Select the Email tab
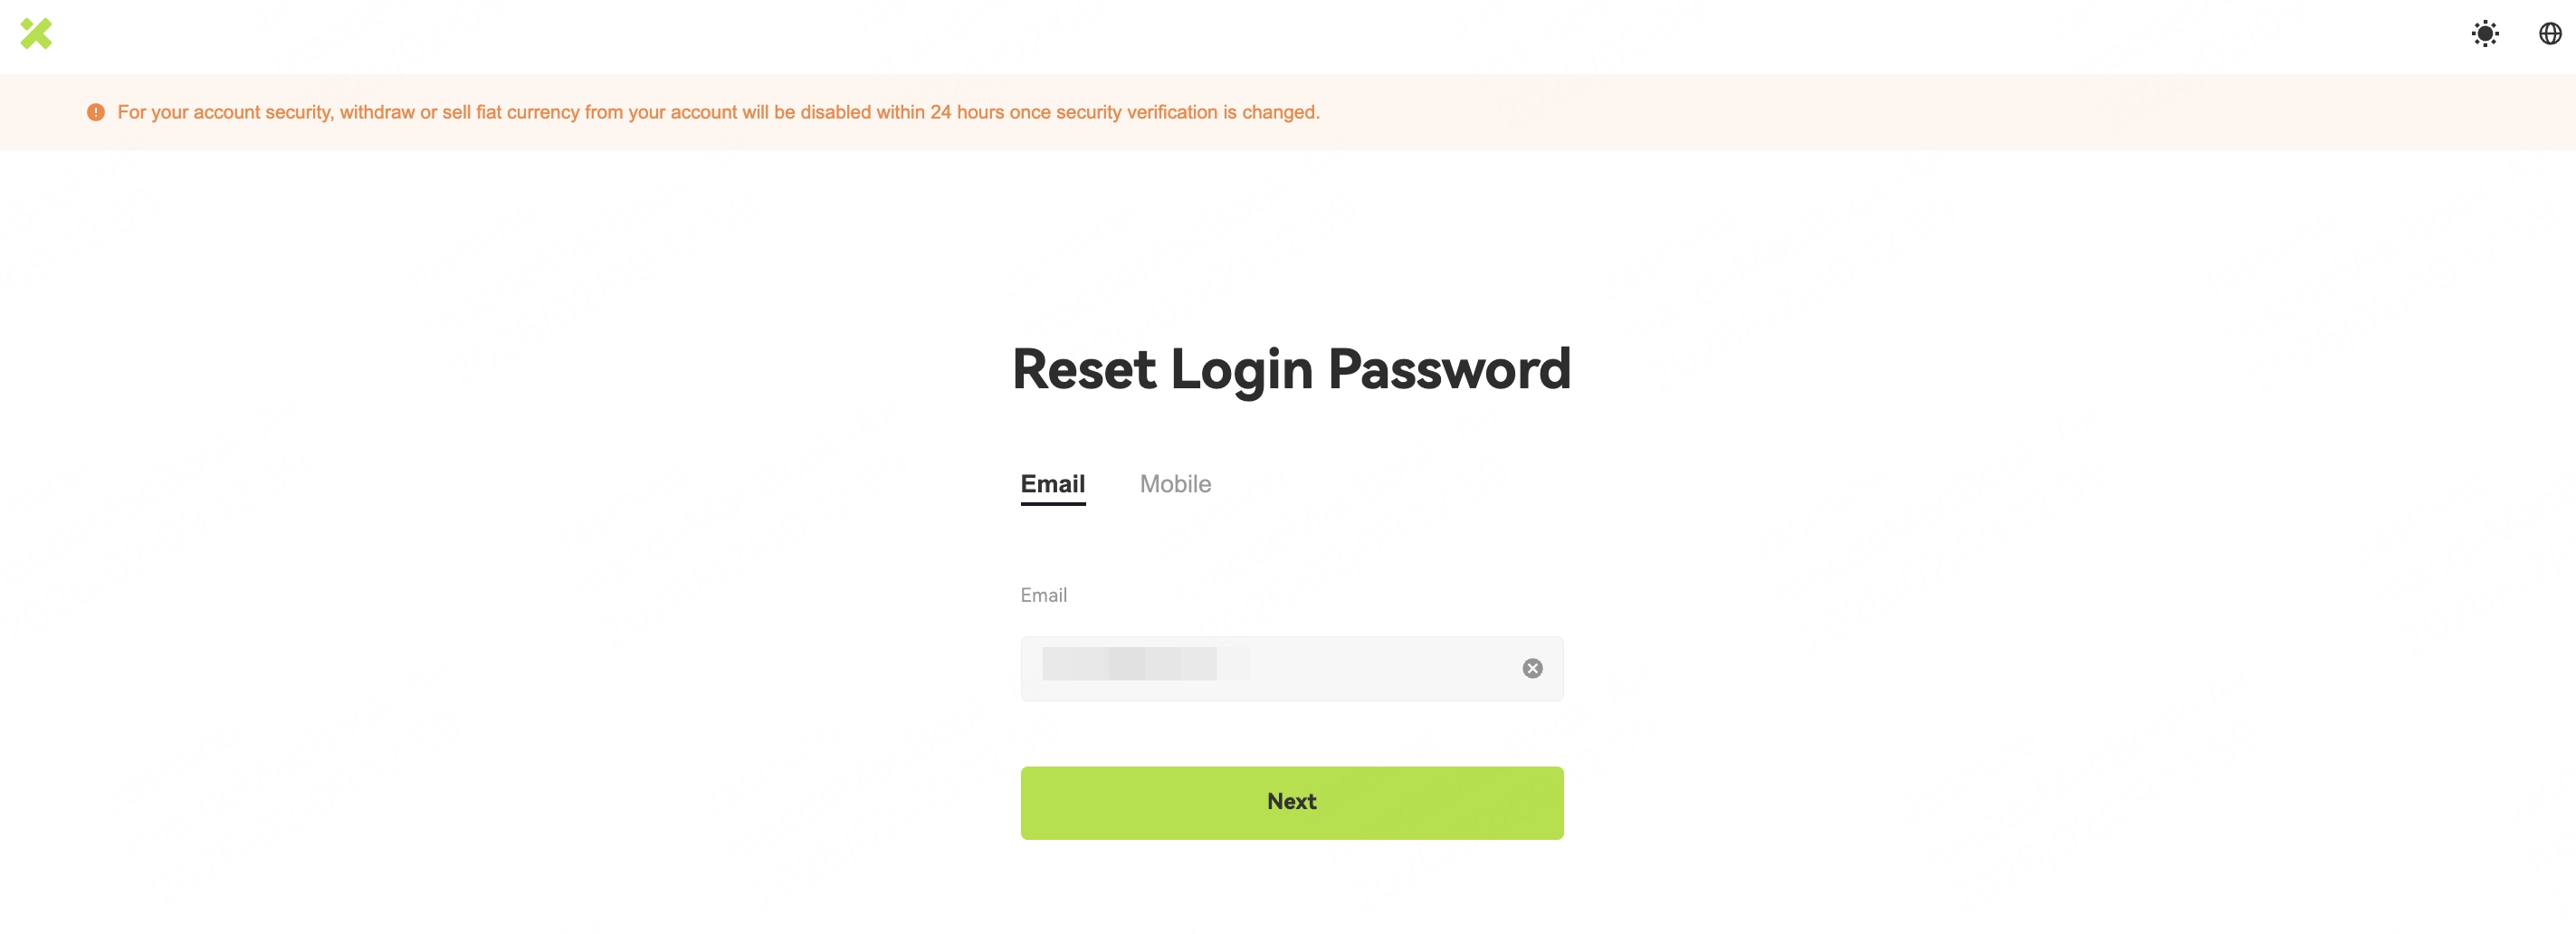Viewport: 2576px width, 934px height. pos(1052,484)
